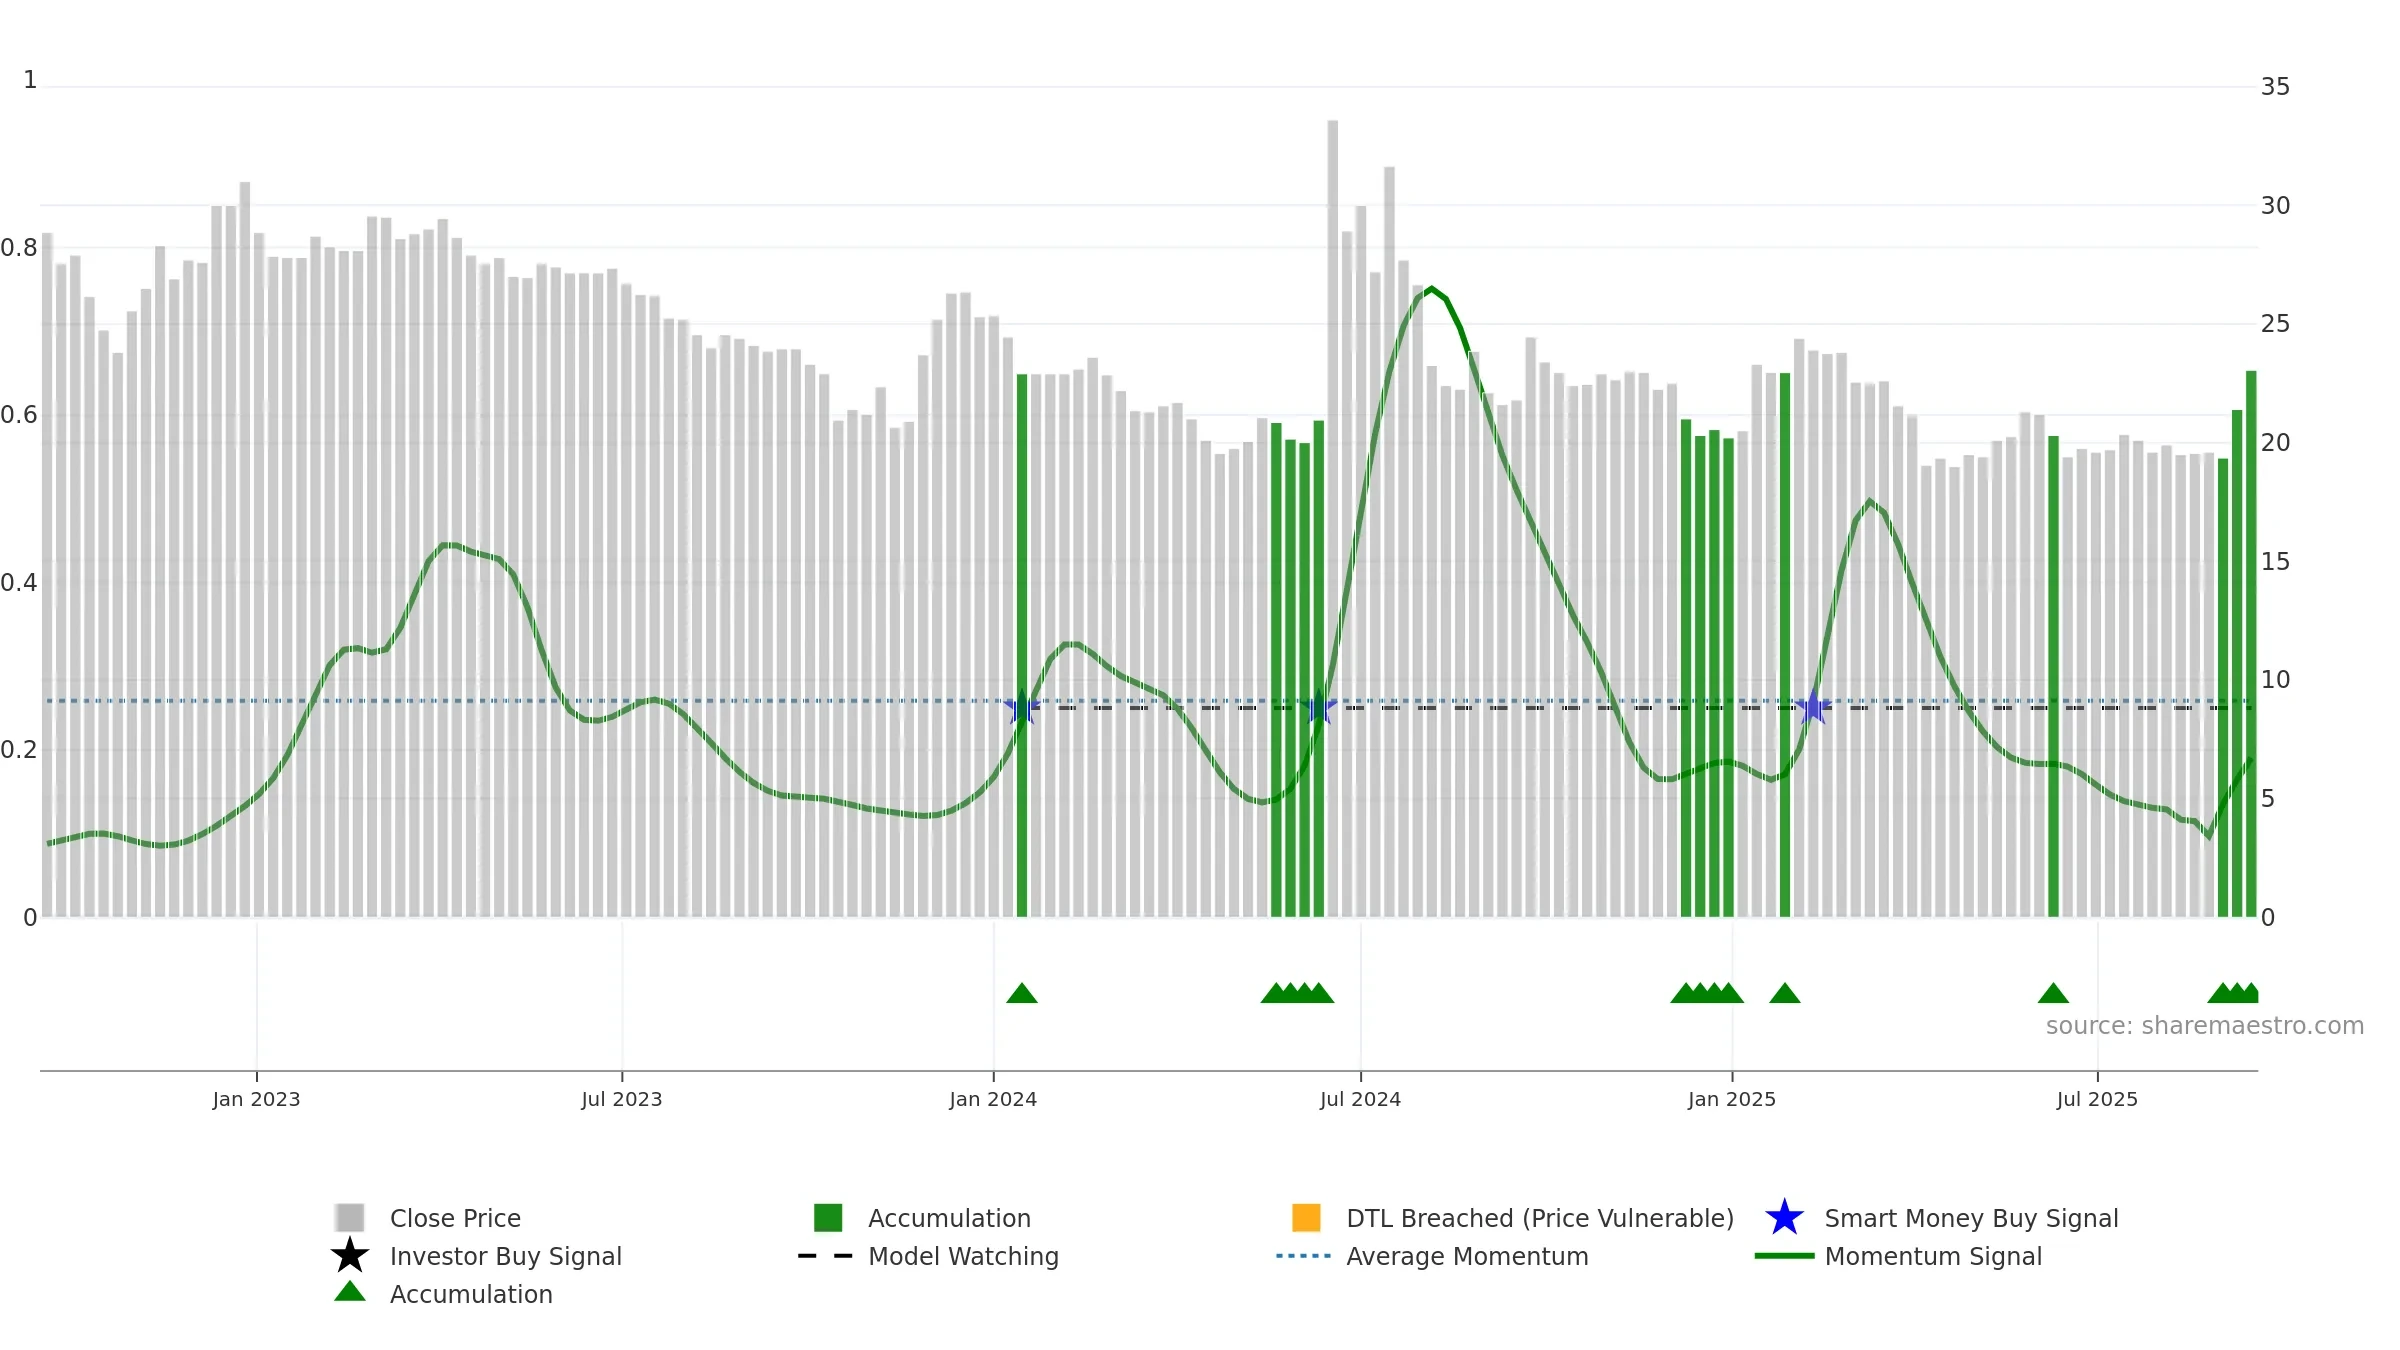Click the accumulation triangle marker near Jan 2024

(x=1022, y=993)
